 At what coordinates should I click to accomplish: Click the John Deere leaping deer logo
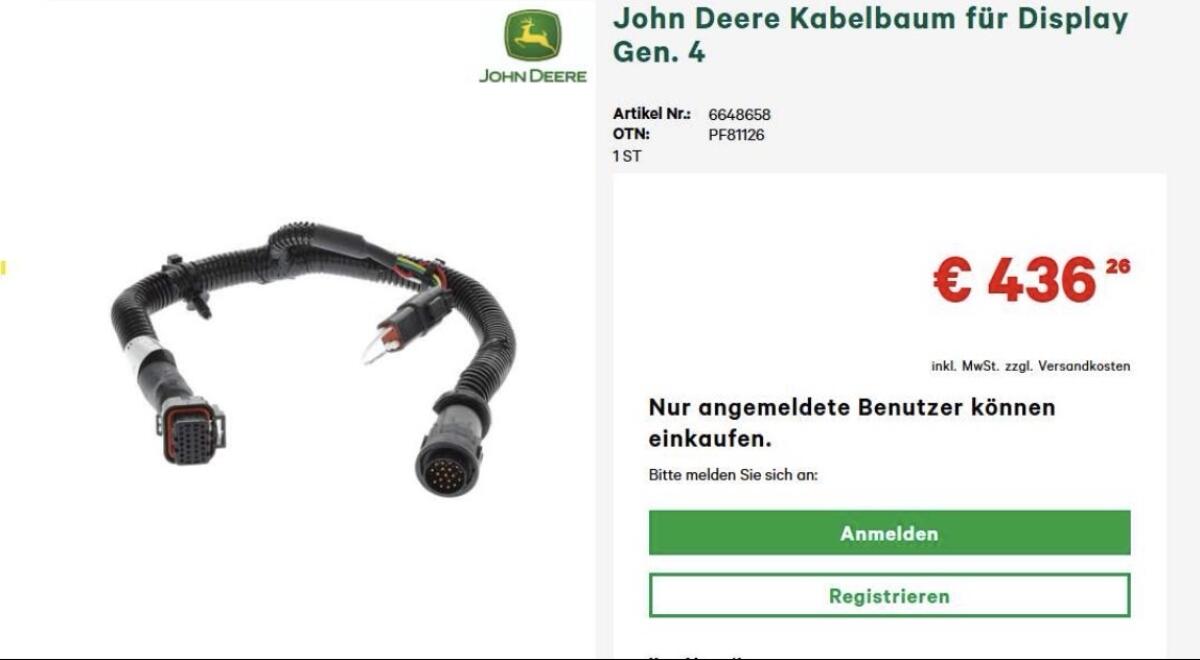(x=533, y=37)
